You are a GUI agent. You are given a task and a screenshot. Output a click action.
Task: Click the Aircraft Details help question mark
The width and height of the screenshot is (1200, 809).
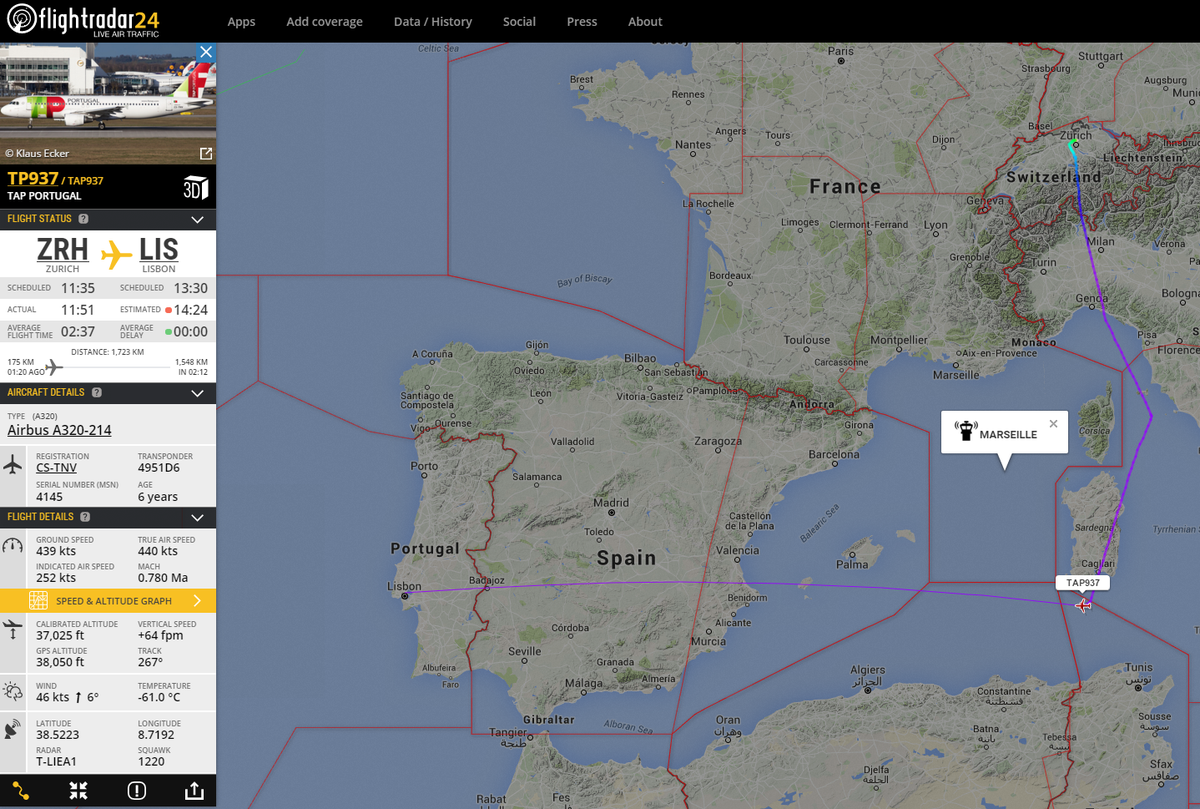click(x=96, y=393)
